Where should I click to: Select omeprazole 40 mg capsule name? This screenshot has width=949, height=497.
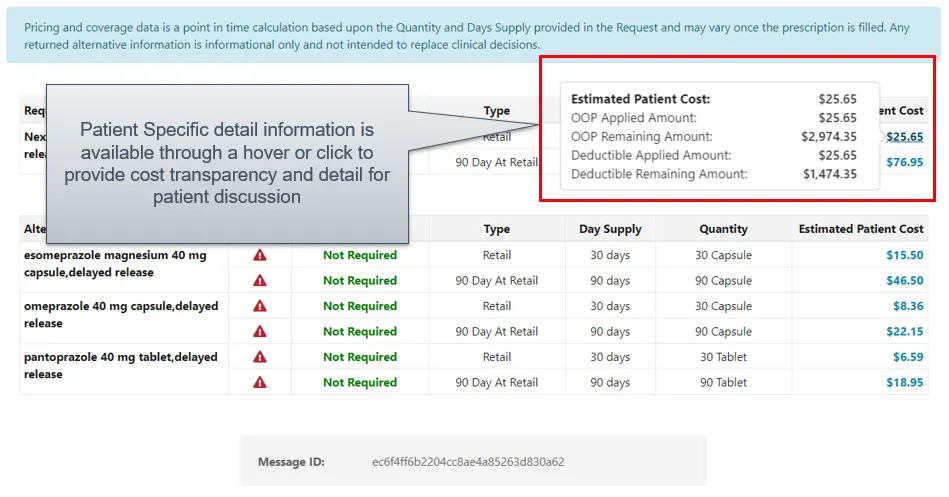coord(121,314)
